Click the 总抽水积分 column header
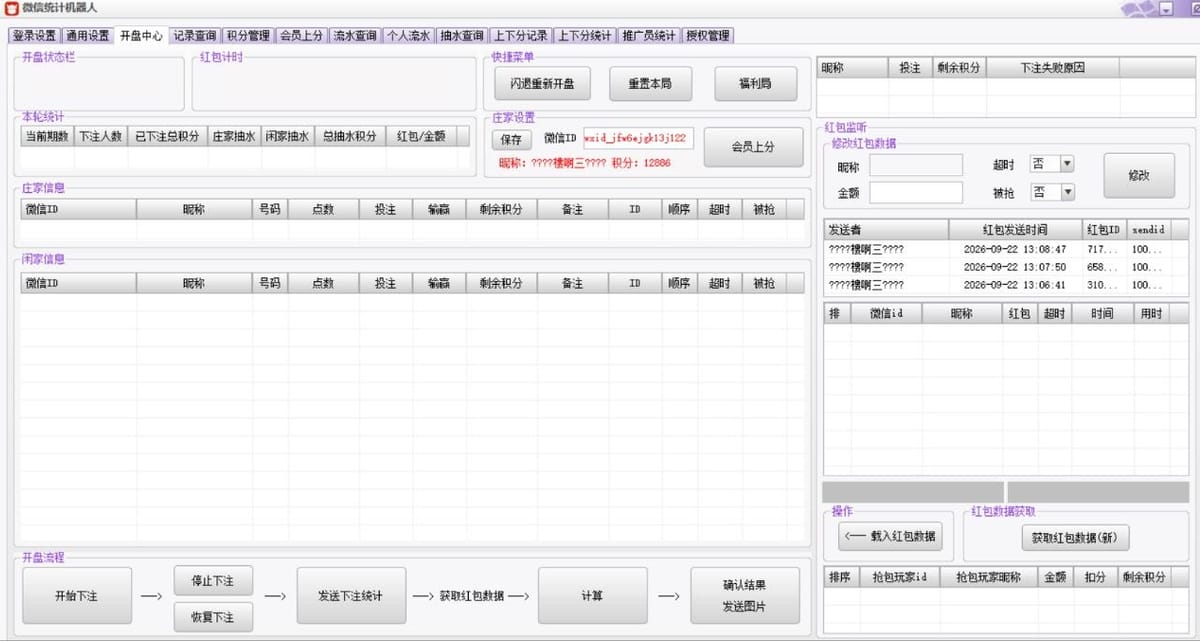1200x641 pixels. (x=349, y=136)
